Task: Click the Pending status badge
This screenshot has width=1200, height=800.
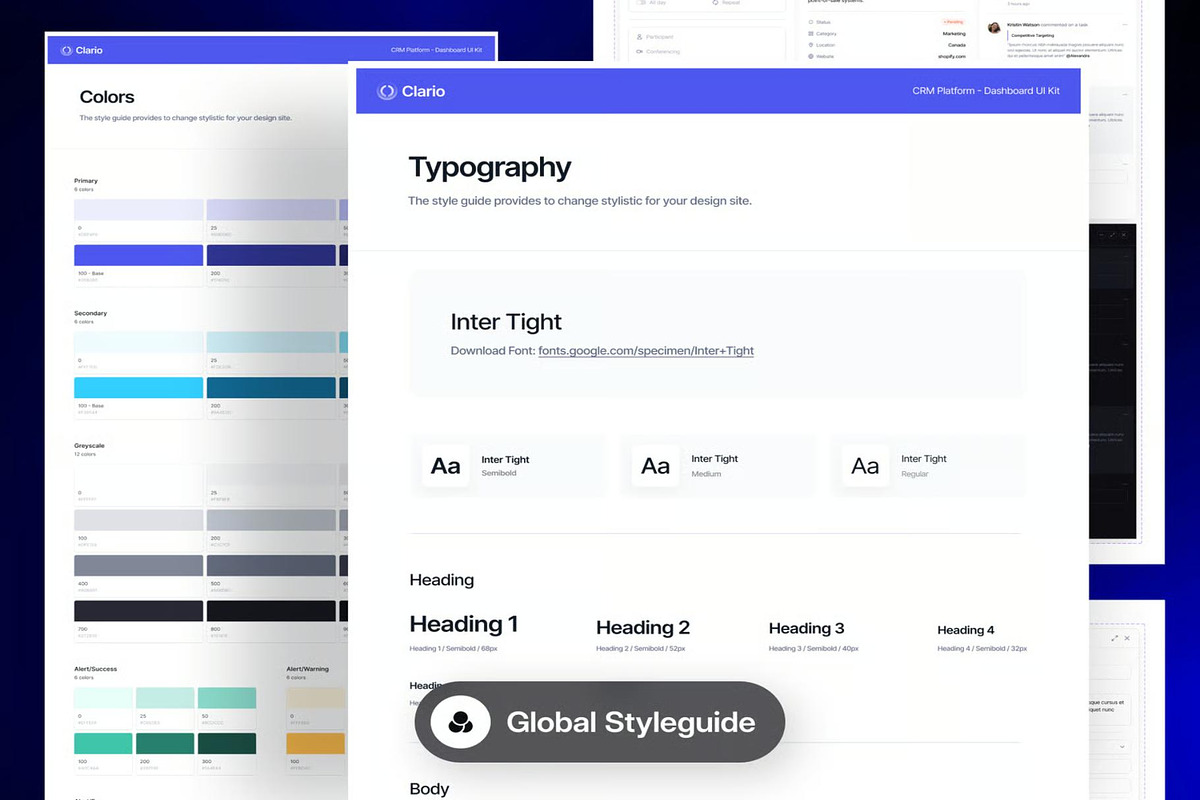Action: pyautogui.click(x=953, y=21)
